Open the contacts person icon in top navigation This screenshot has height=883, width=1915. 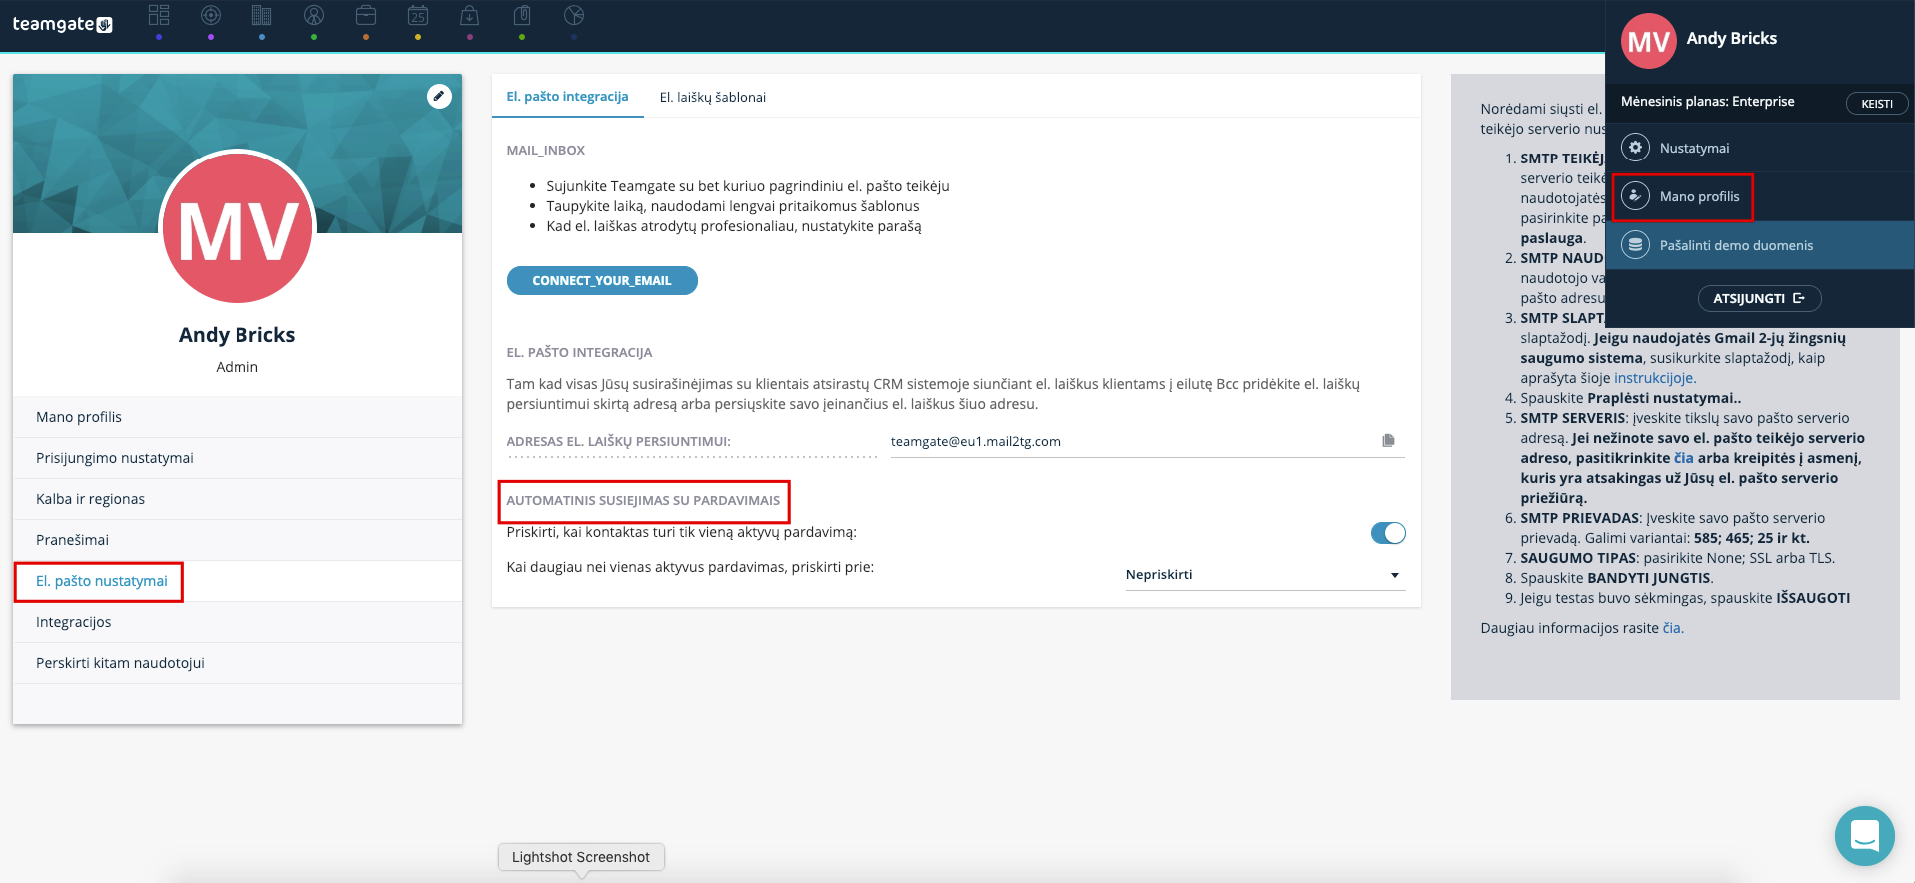coord(314,16)
